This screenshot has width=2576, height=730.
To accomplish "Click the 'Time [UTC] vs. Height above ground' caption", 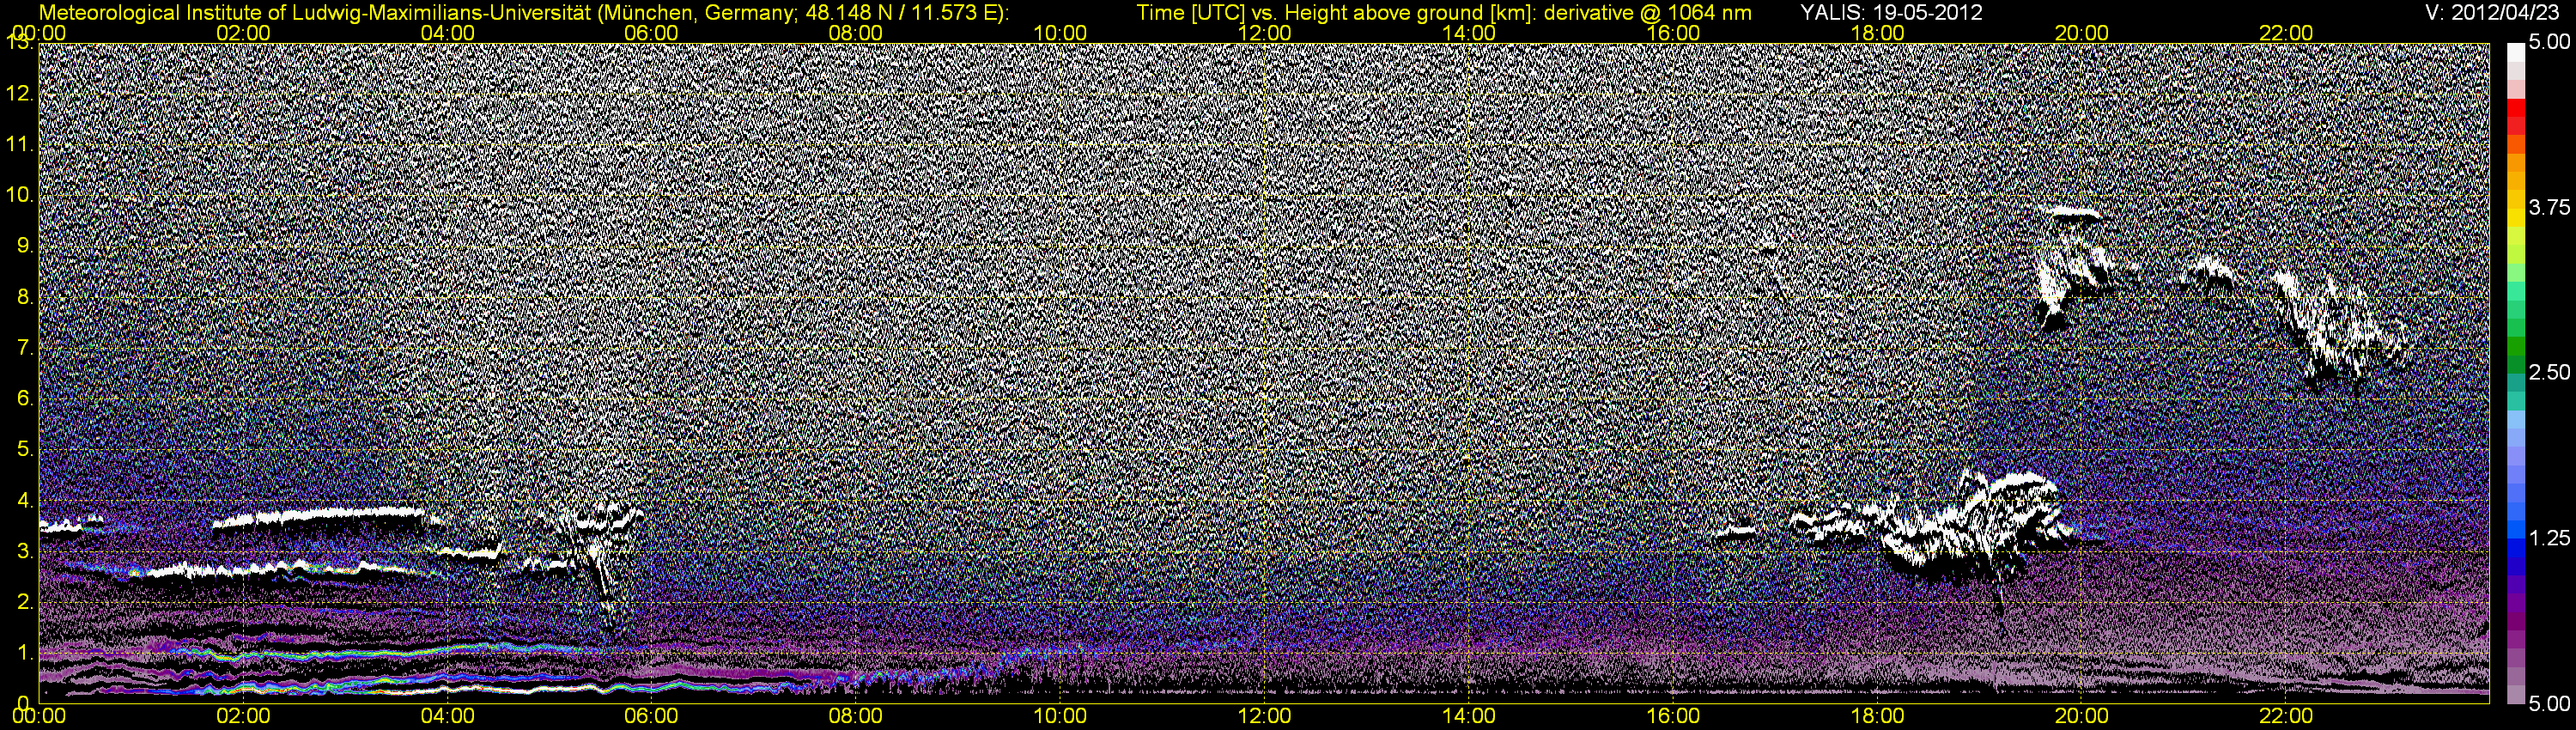I will (1444, 13).
